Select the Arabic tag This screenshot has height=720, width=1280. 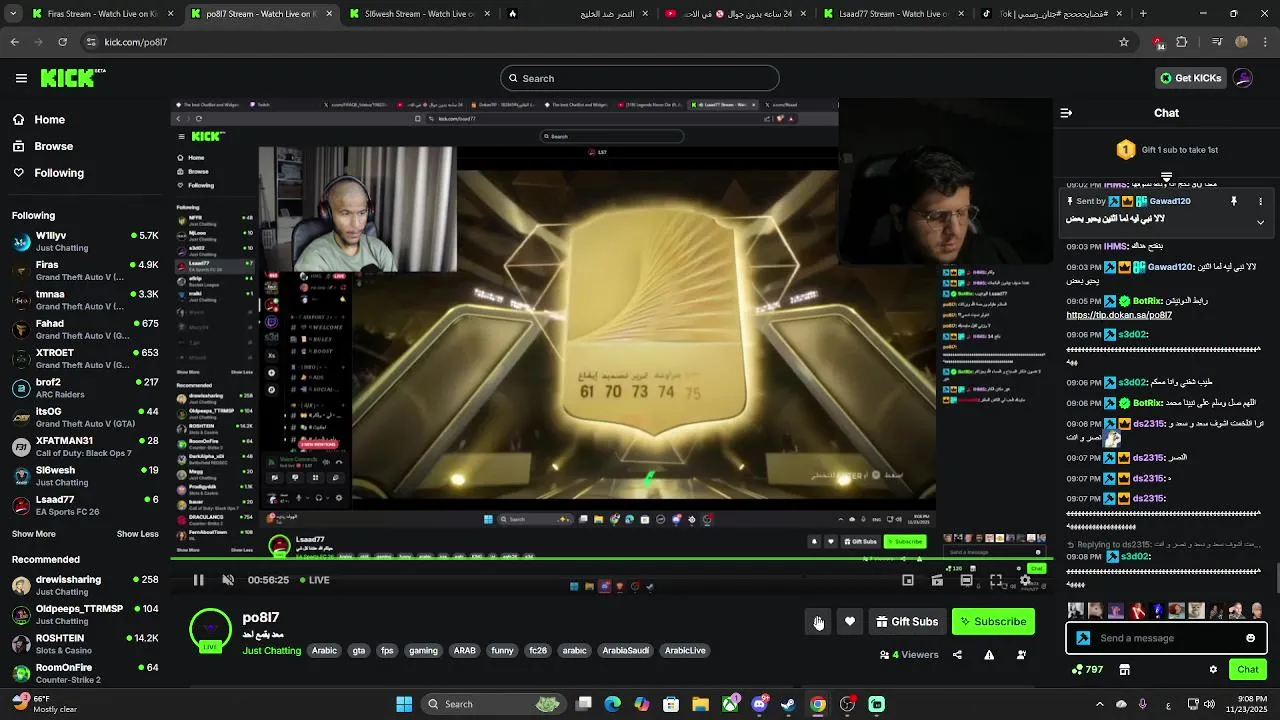pyautogui.click(x=324, y=651)
